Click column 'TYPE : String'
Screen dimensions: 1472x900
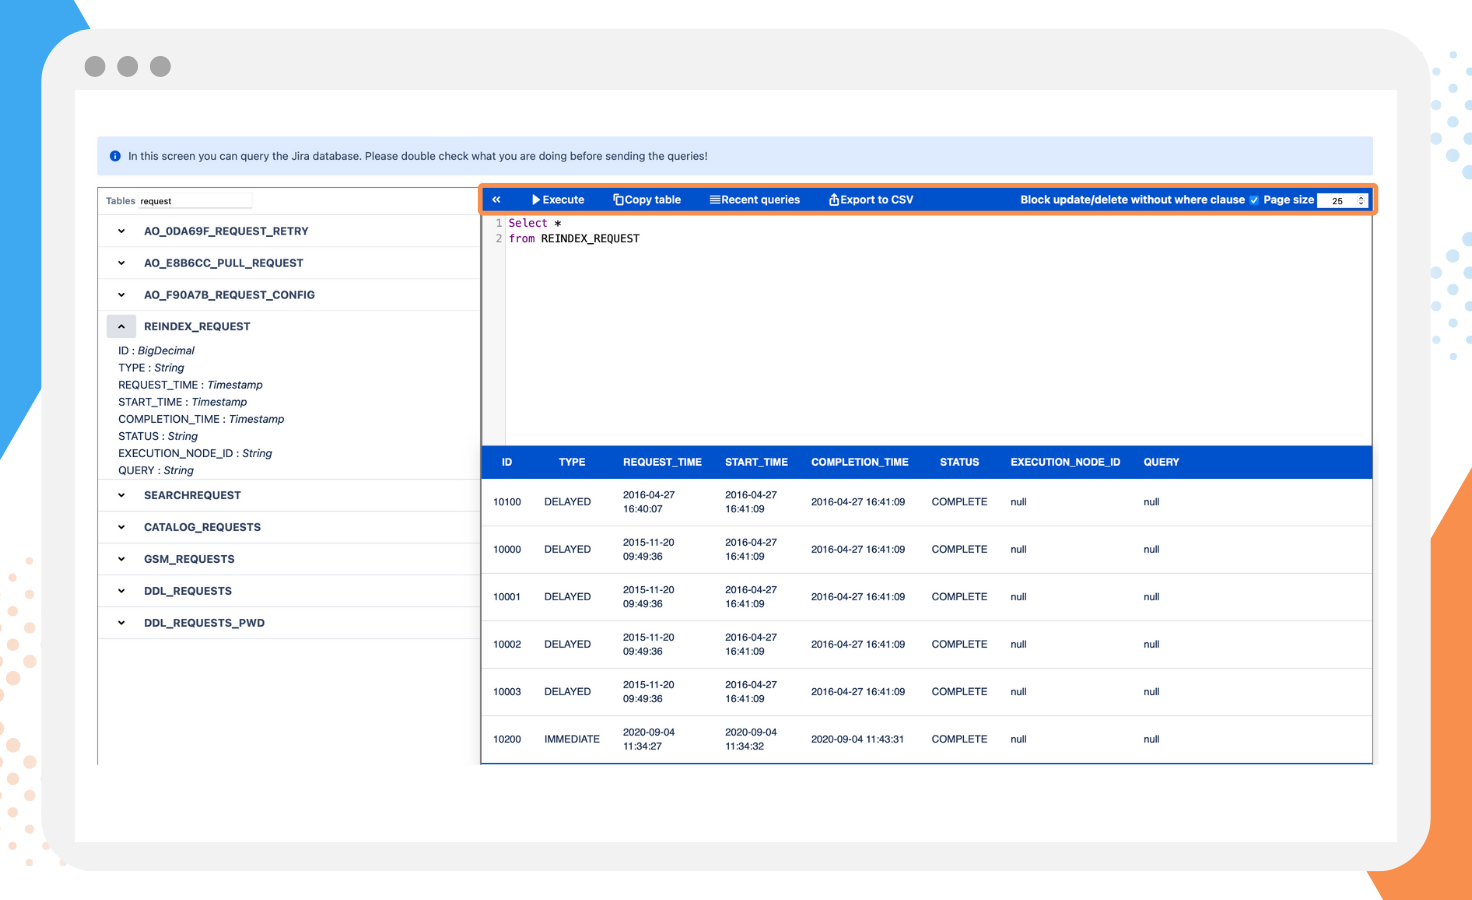click(x=151, y=368)
